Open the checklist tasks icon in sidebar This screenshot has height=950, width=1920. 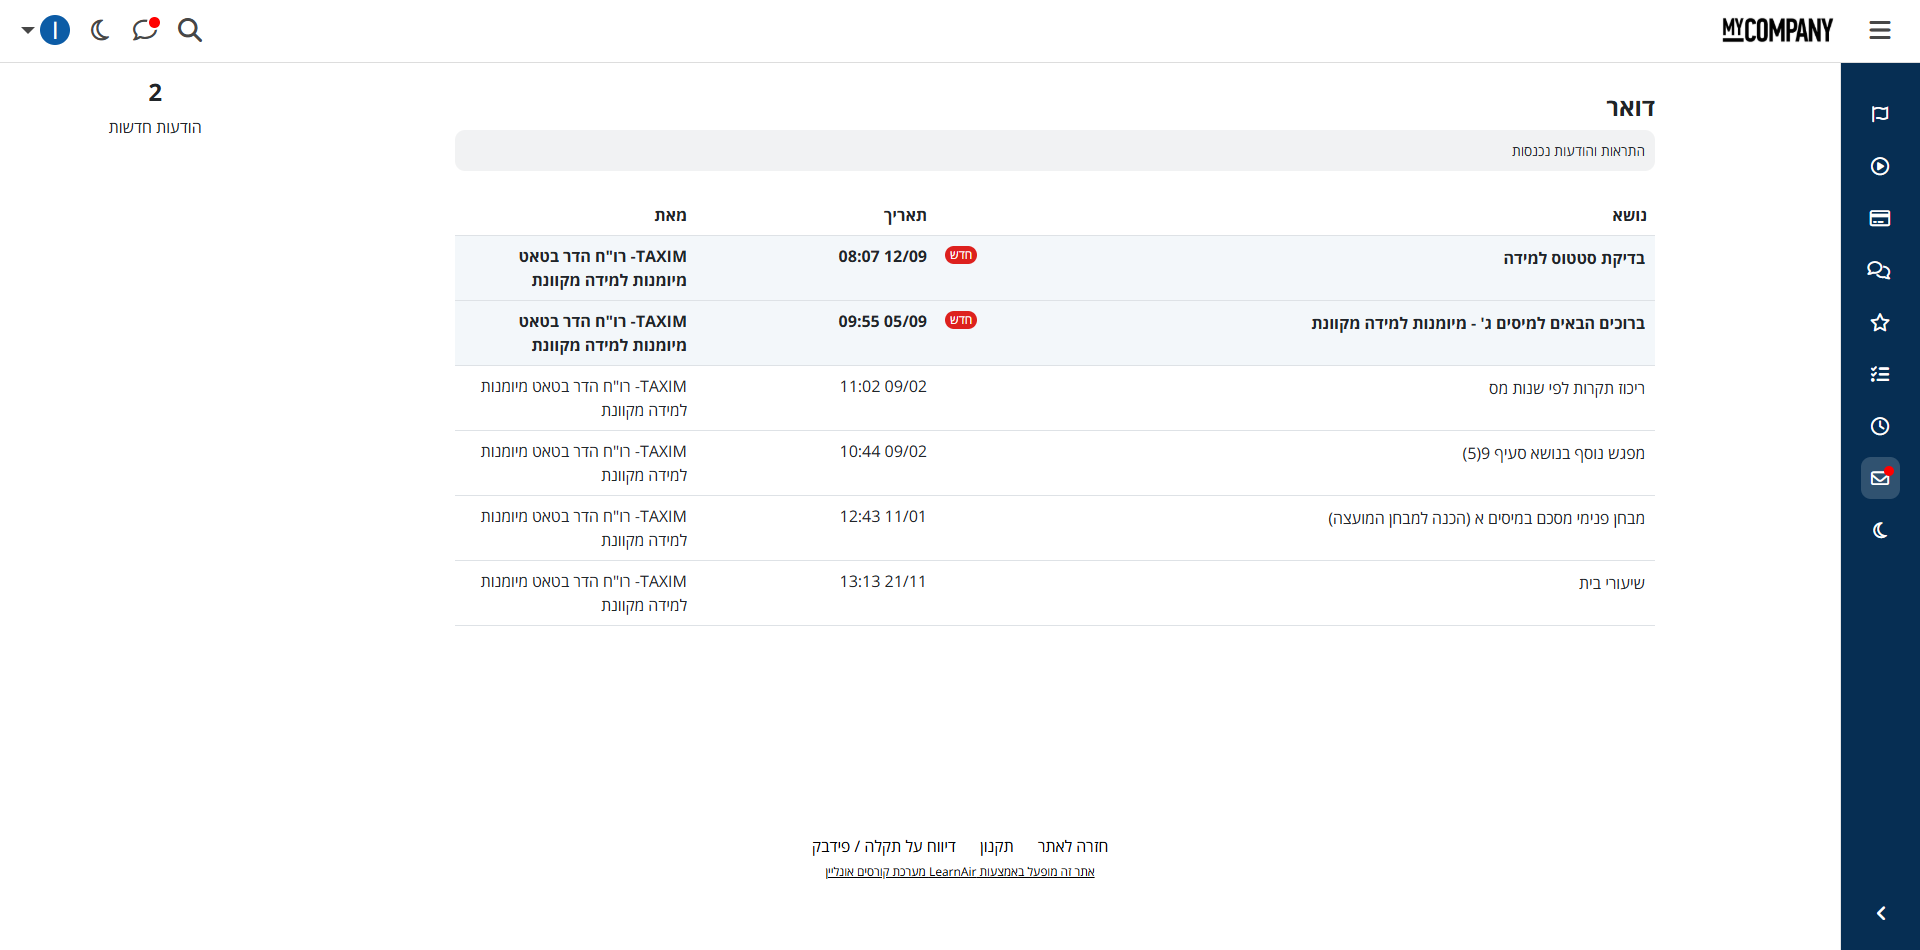coord(1879,374)
